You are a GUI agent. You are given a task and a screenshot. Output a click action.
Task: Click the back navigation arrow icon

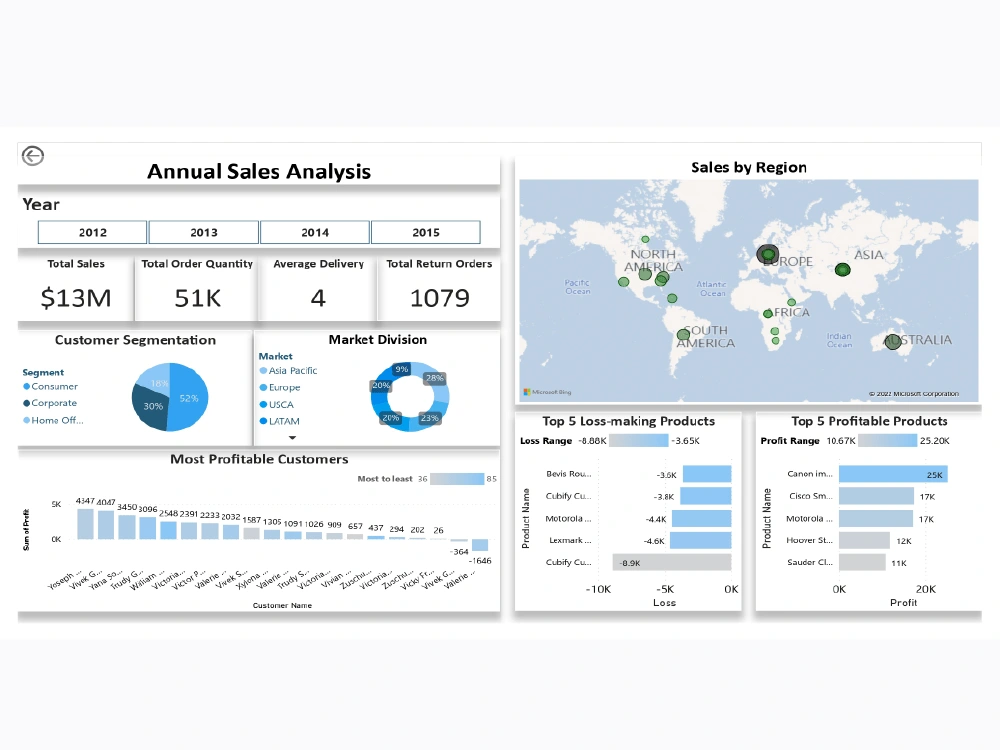tap(31, 156)
